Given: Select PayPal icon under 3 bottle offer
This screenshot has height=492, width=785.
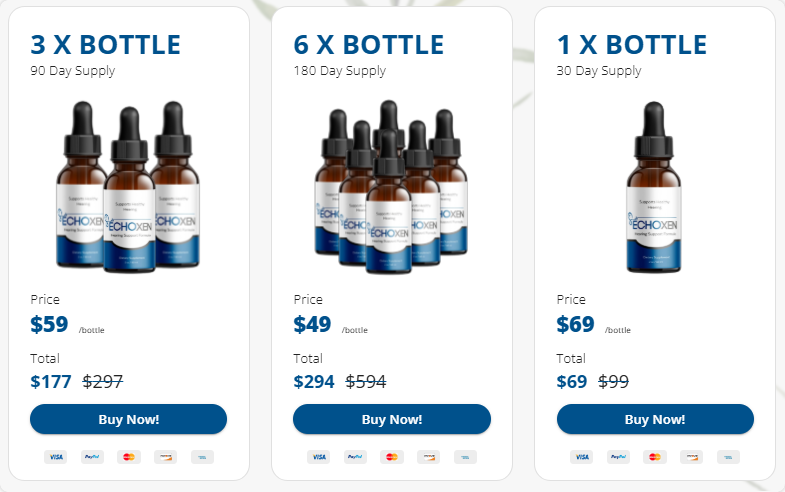Looking at the screenshot, I should [92, 456].
